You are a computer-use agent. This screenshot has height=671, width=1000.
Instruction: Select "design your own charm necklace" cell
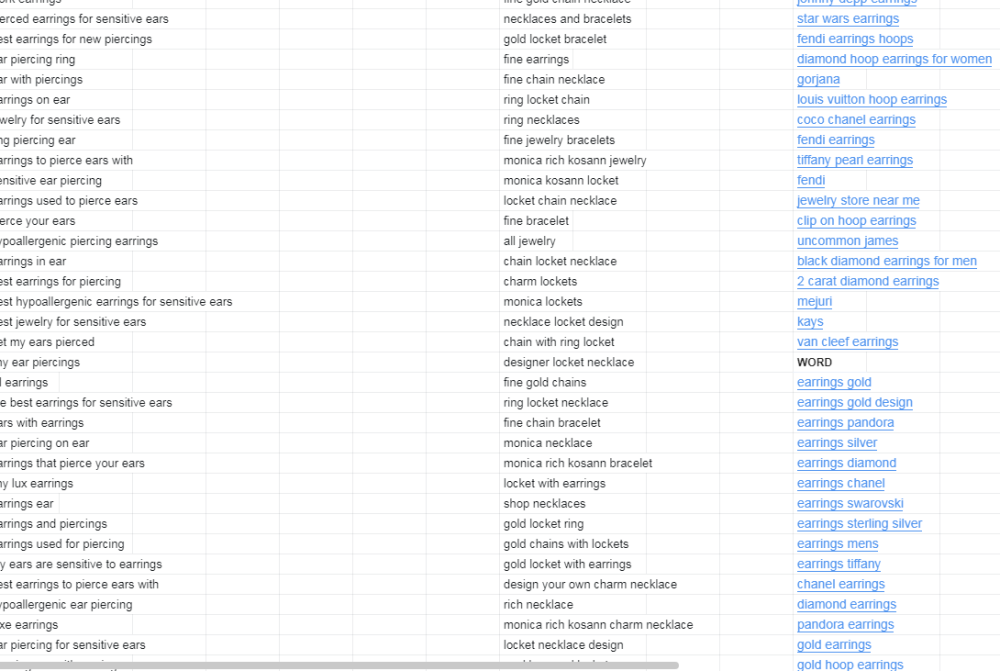(x=590, y=584)
